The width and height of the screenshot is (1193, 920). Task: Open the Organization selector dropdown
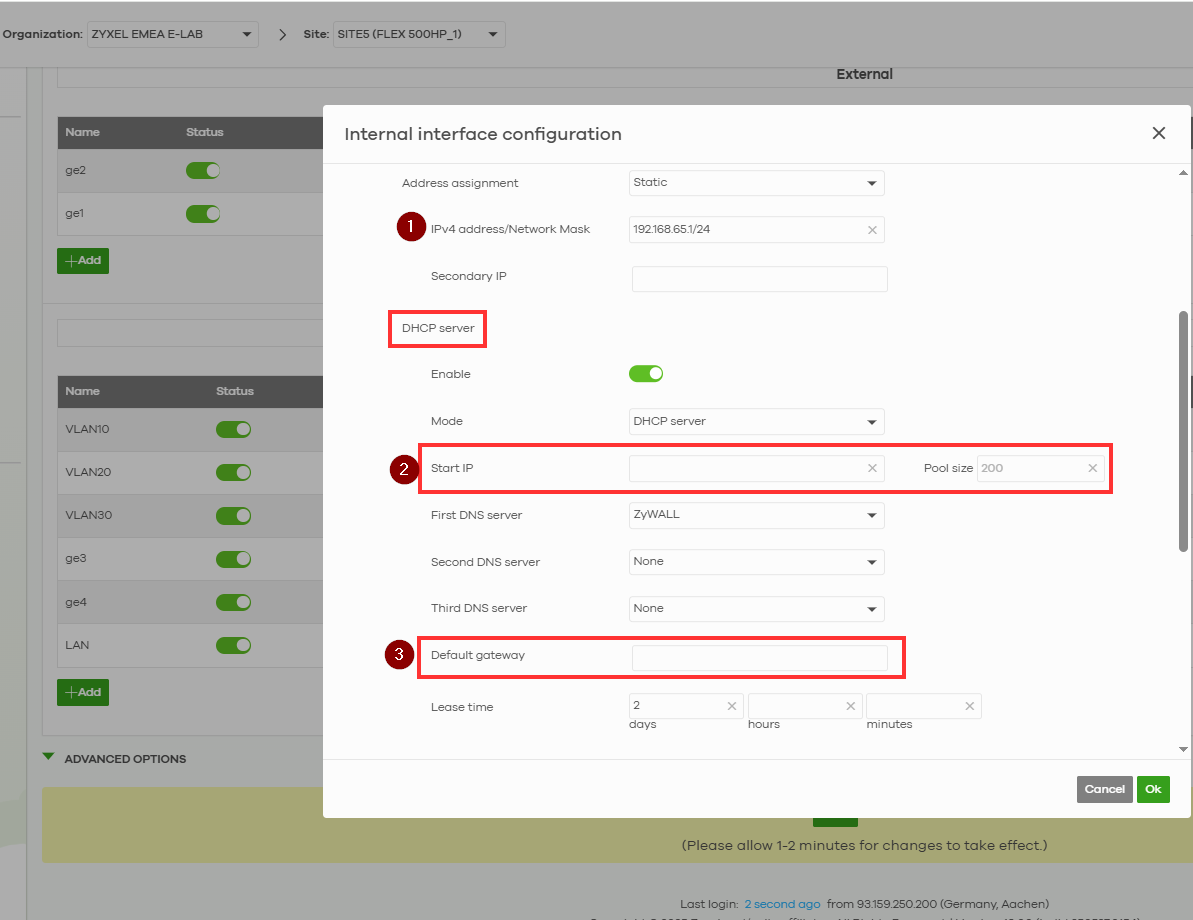pos(173,35)
